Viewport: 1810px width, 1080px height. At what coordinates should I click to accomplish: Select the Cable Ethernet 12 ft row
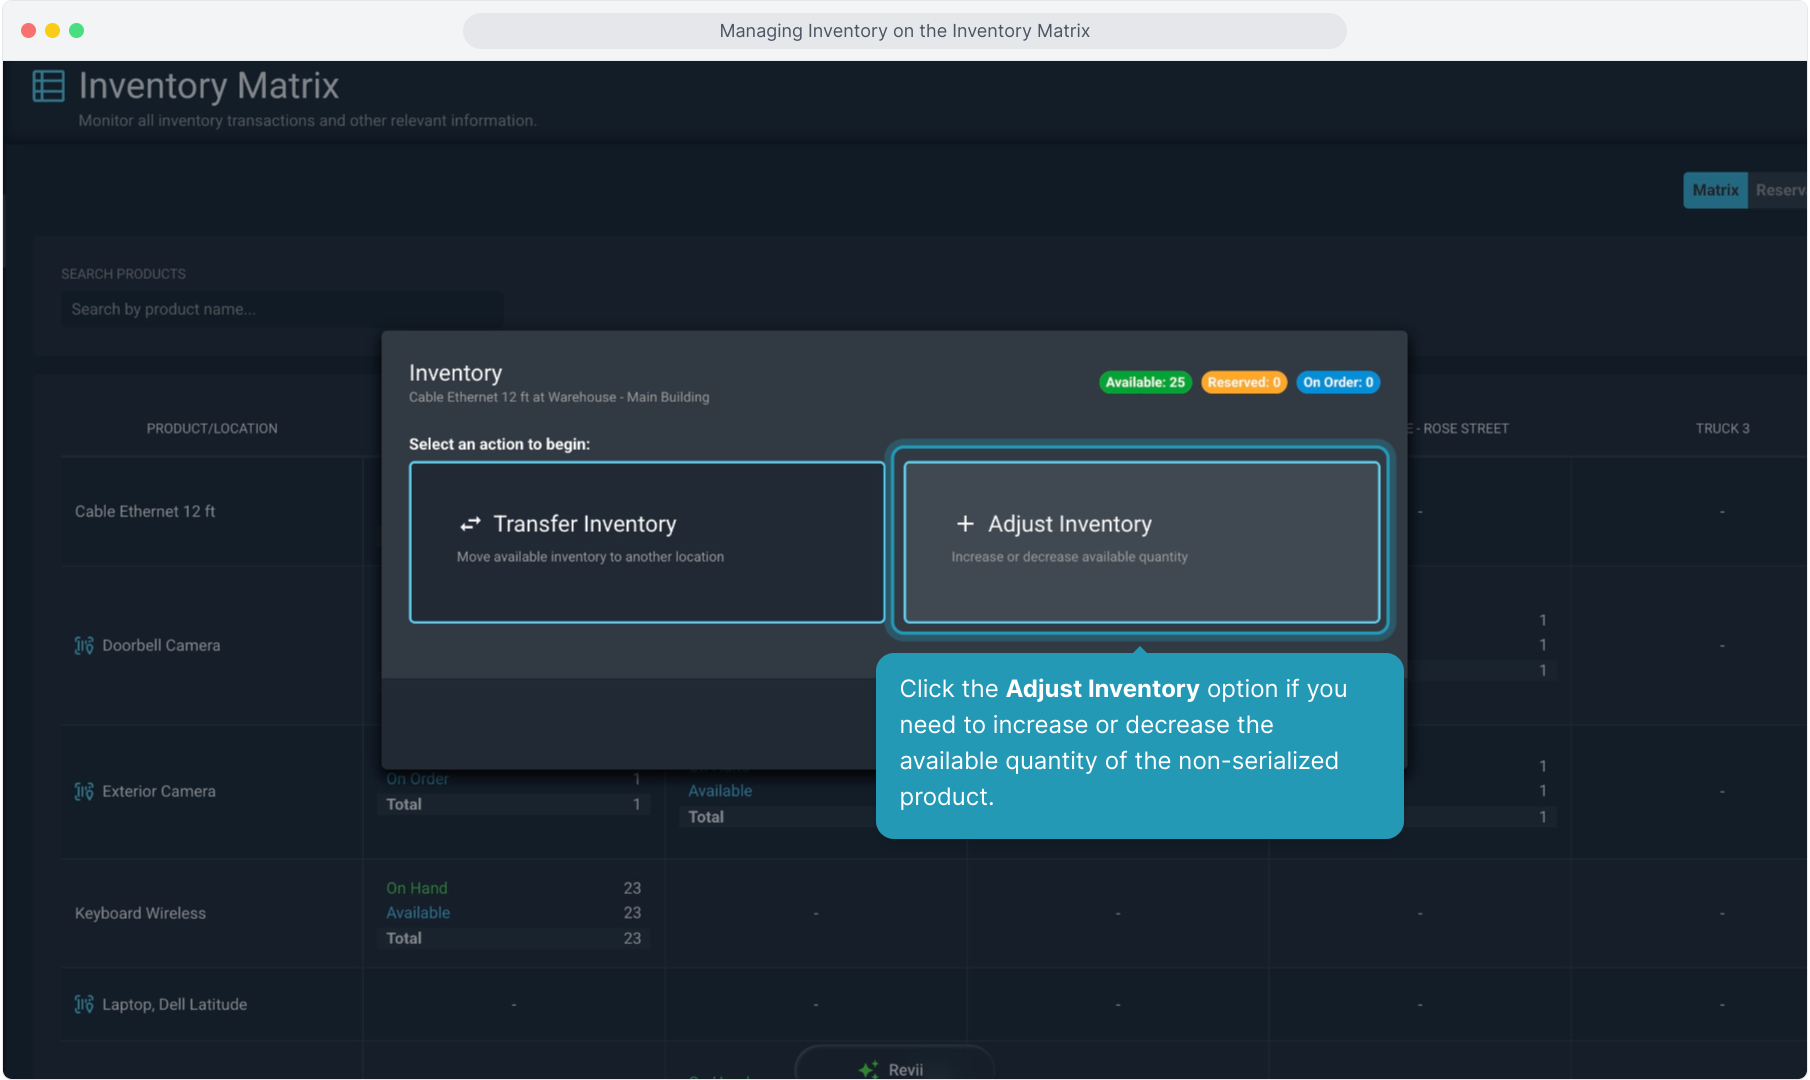coord(145,512)
